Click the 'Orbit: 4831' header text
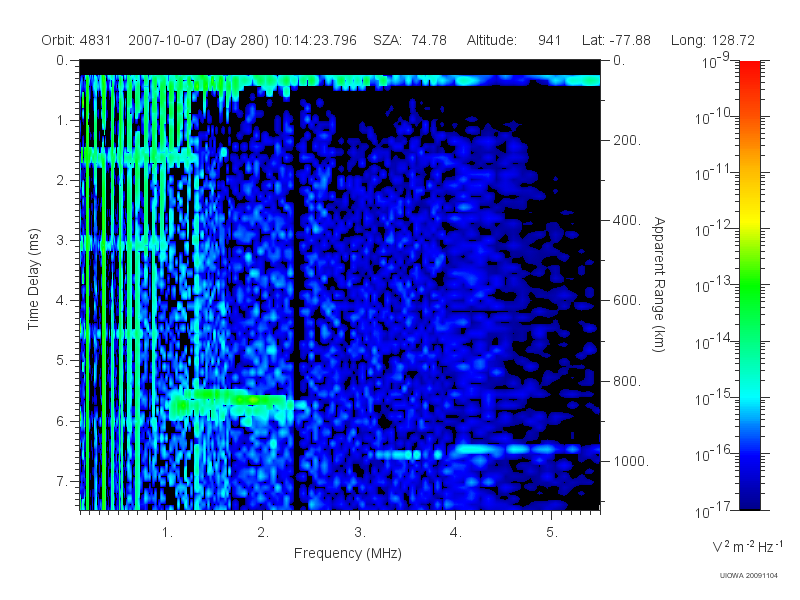 (x=76, y=40)
